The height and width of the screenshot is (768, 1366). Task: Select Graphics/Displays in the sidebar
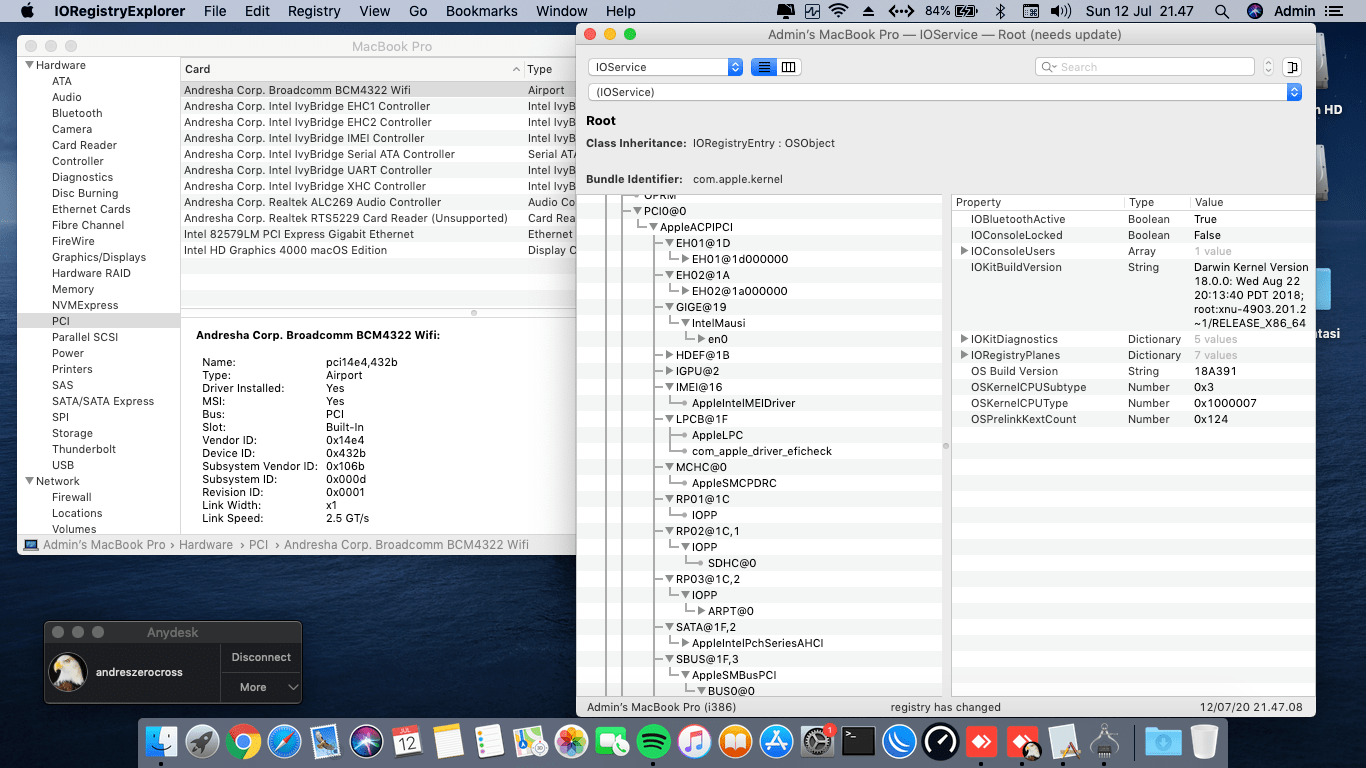[99, 257]
